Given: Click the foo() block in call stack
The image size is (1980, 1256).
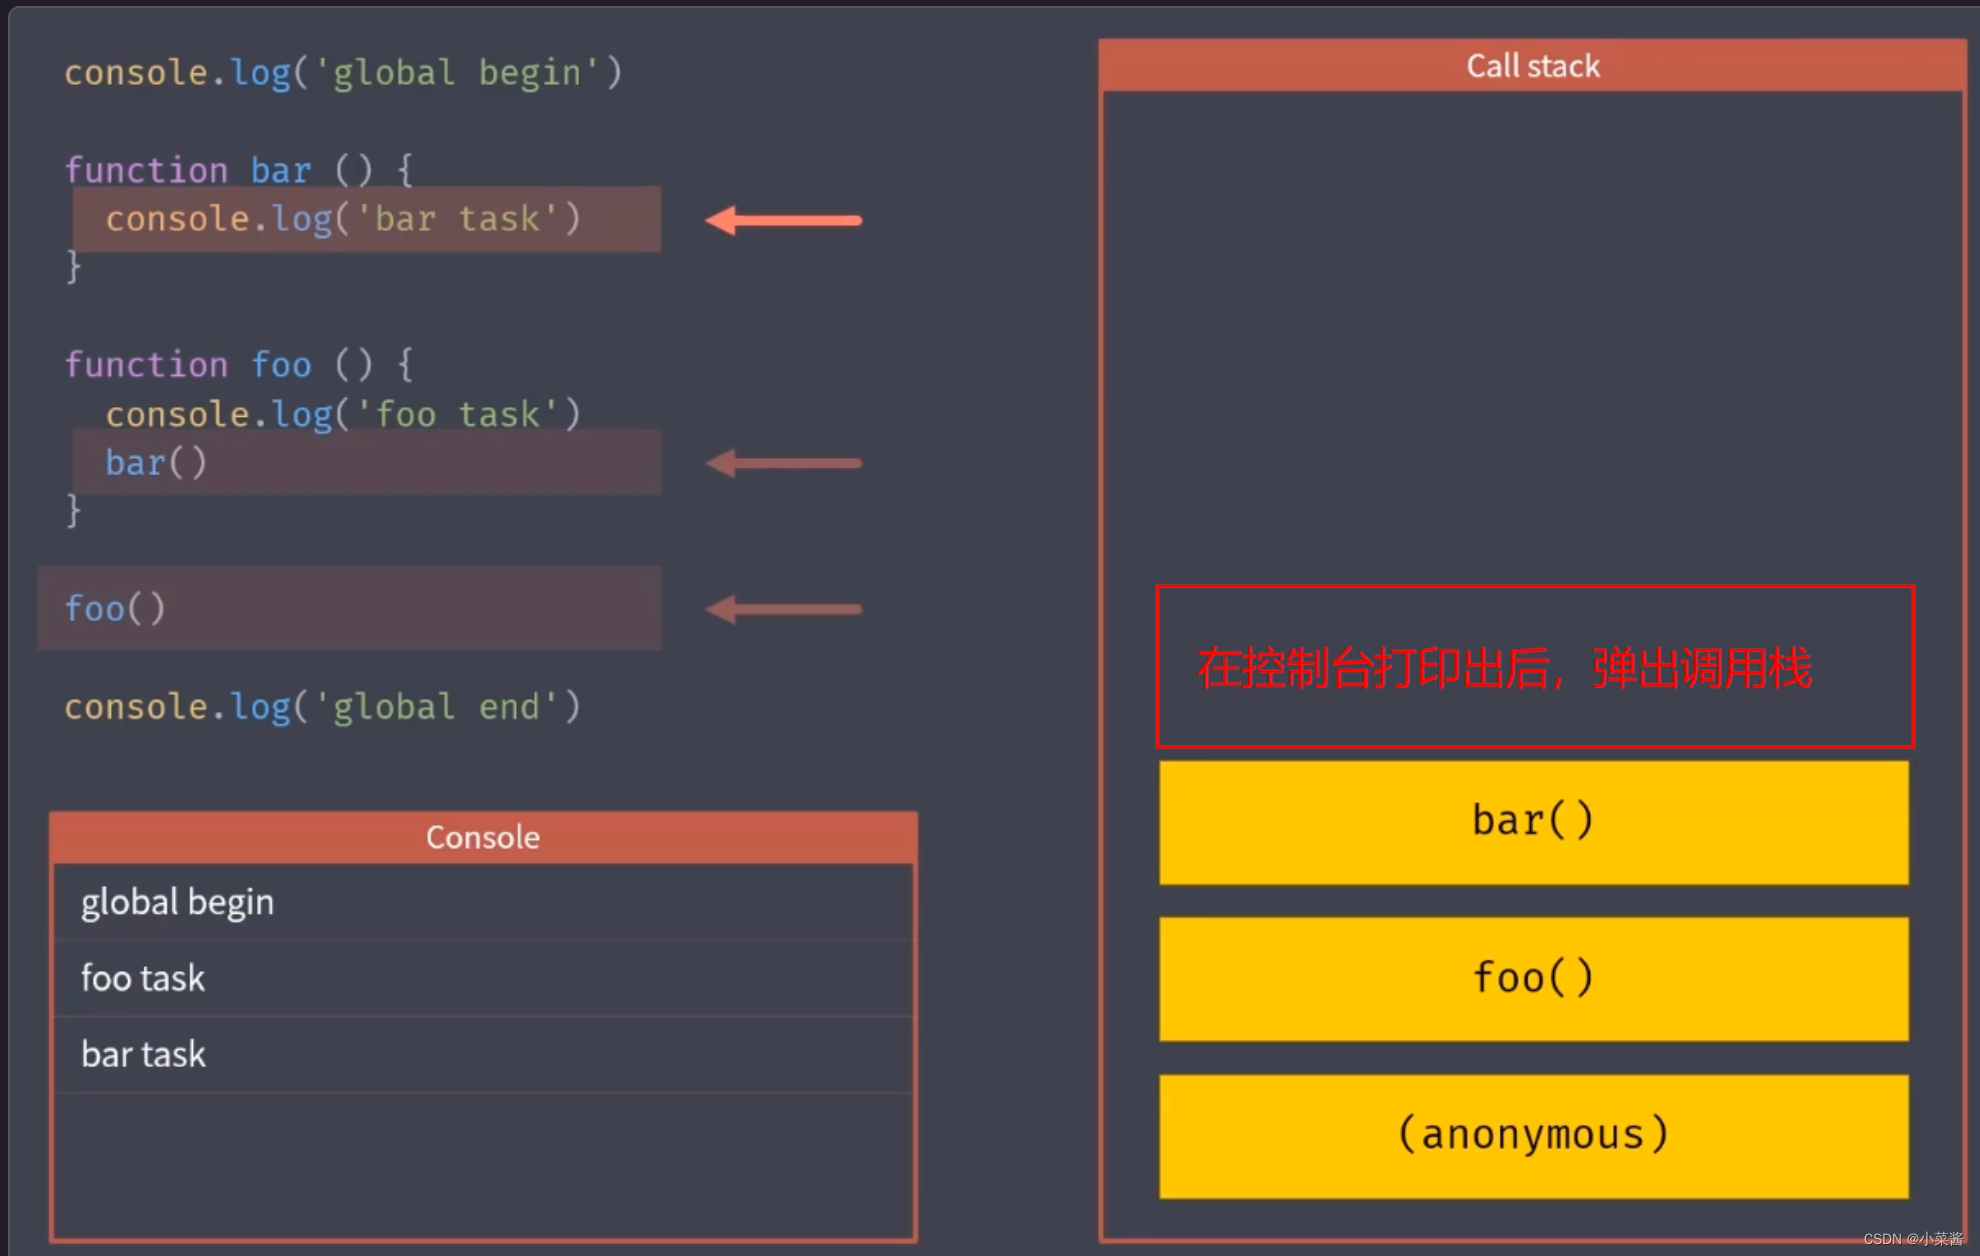Looking at the screenshot, I should click(1533, 978).
